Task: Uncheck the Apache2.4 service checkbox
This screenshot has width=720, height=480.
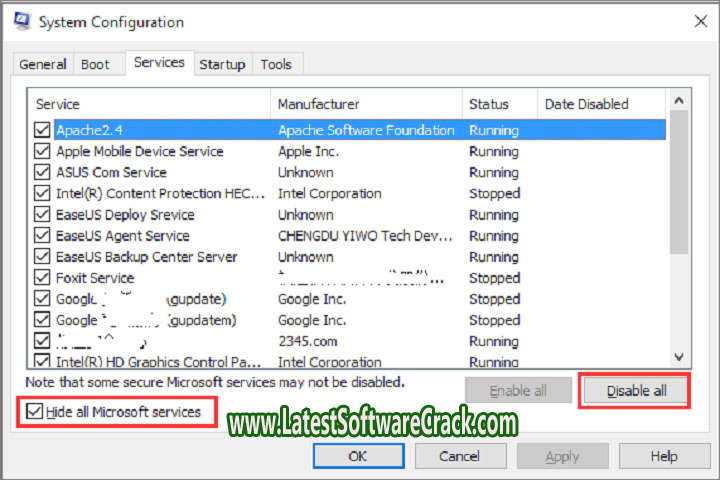Action: 42,130
